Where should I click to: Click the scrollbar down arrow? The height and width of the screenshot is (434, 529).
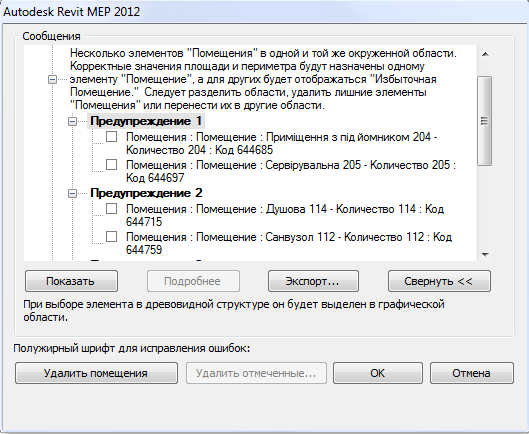click(485, 255)
